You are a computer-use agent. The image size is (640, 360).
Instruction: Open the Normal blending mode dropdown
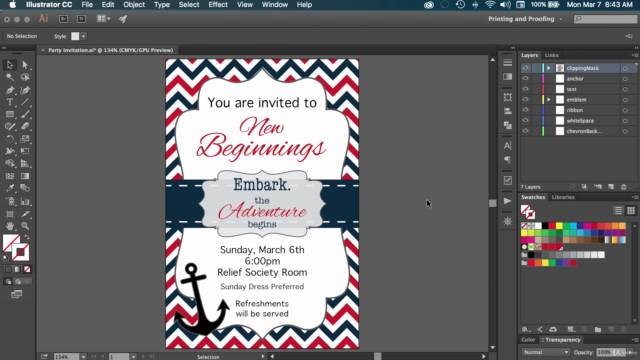pyautogui.click(x=545, y=352)
